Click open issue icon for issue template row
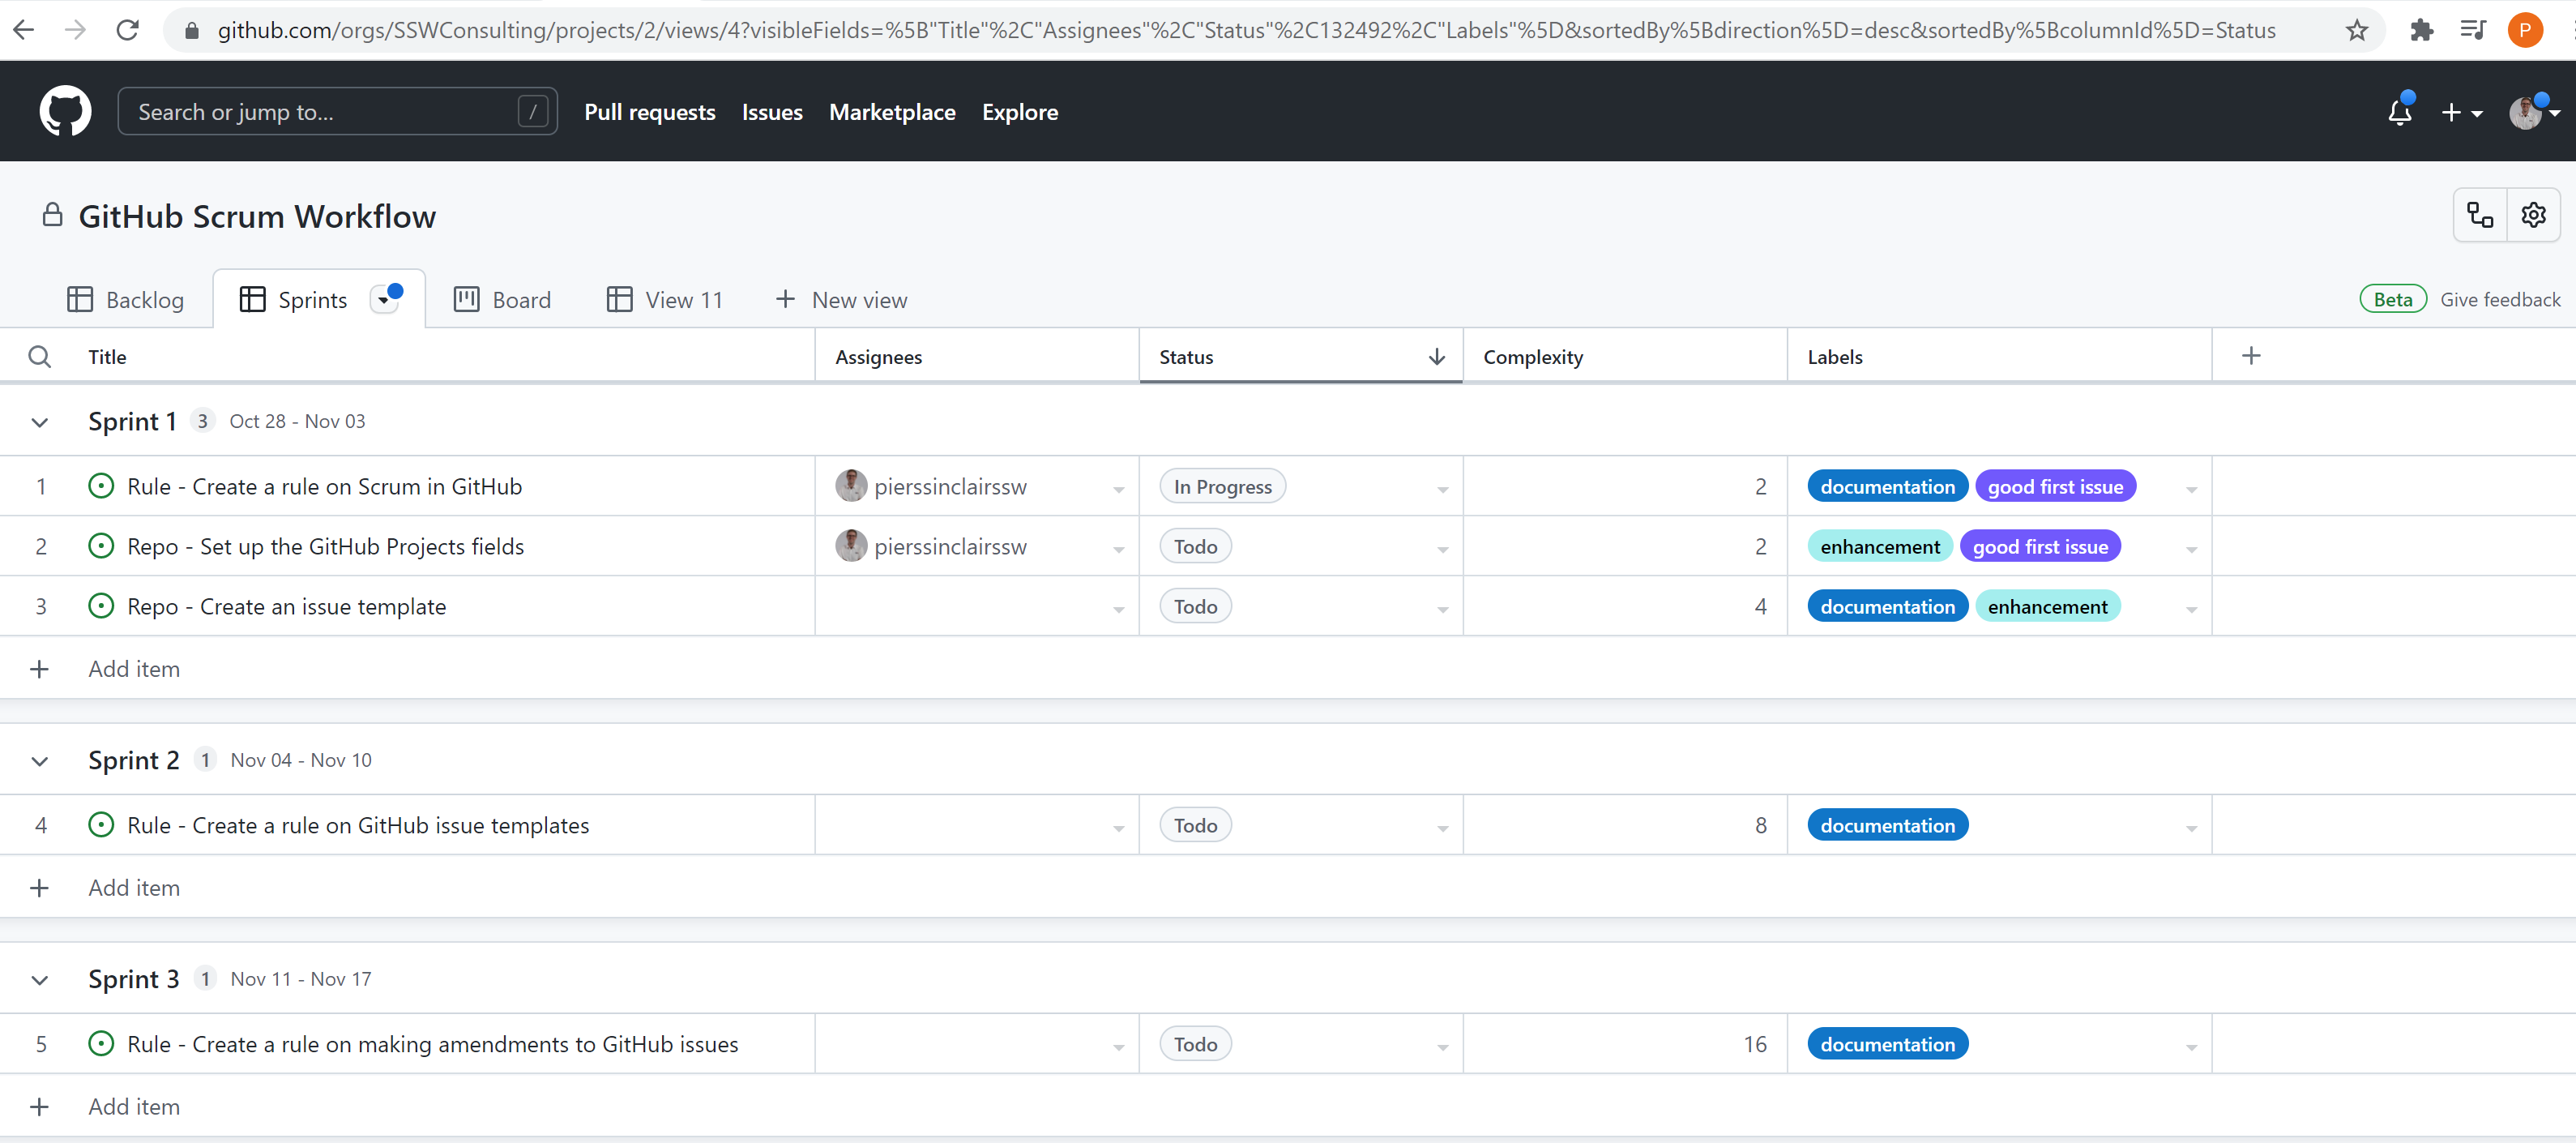This screenshot has height=1143, width=2576. [101, 606]
